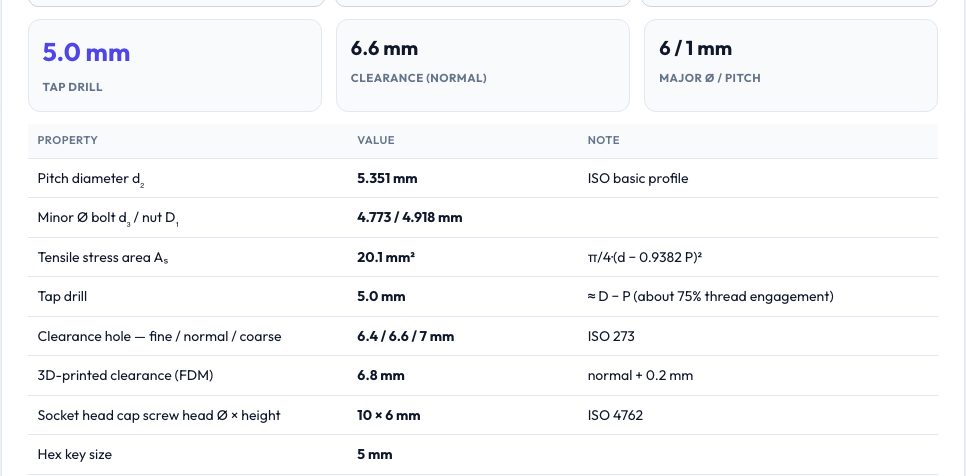This screenshot has width=966, height=476.
Task: Click the 3D-printed clearance (FDM) row
Action: pos(483,376)
